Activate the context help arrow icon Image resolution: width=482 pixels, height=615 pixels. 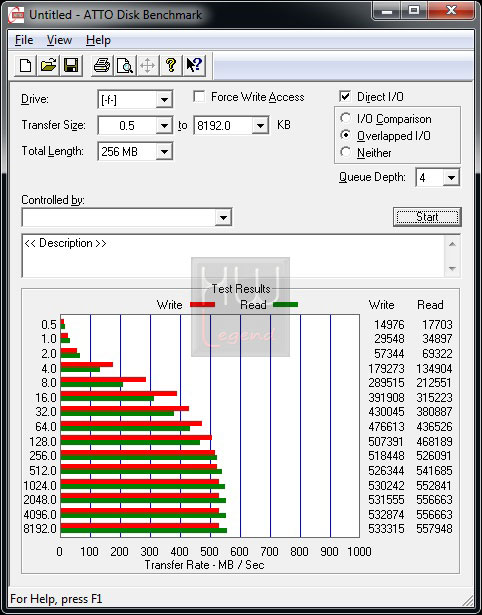tap(194, 66)
